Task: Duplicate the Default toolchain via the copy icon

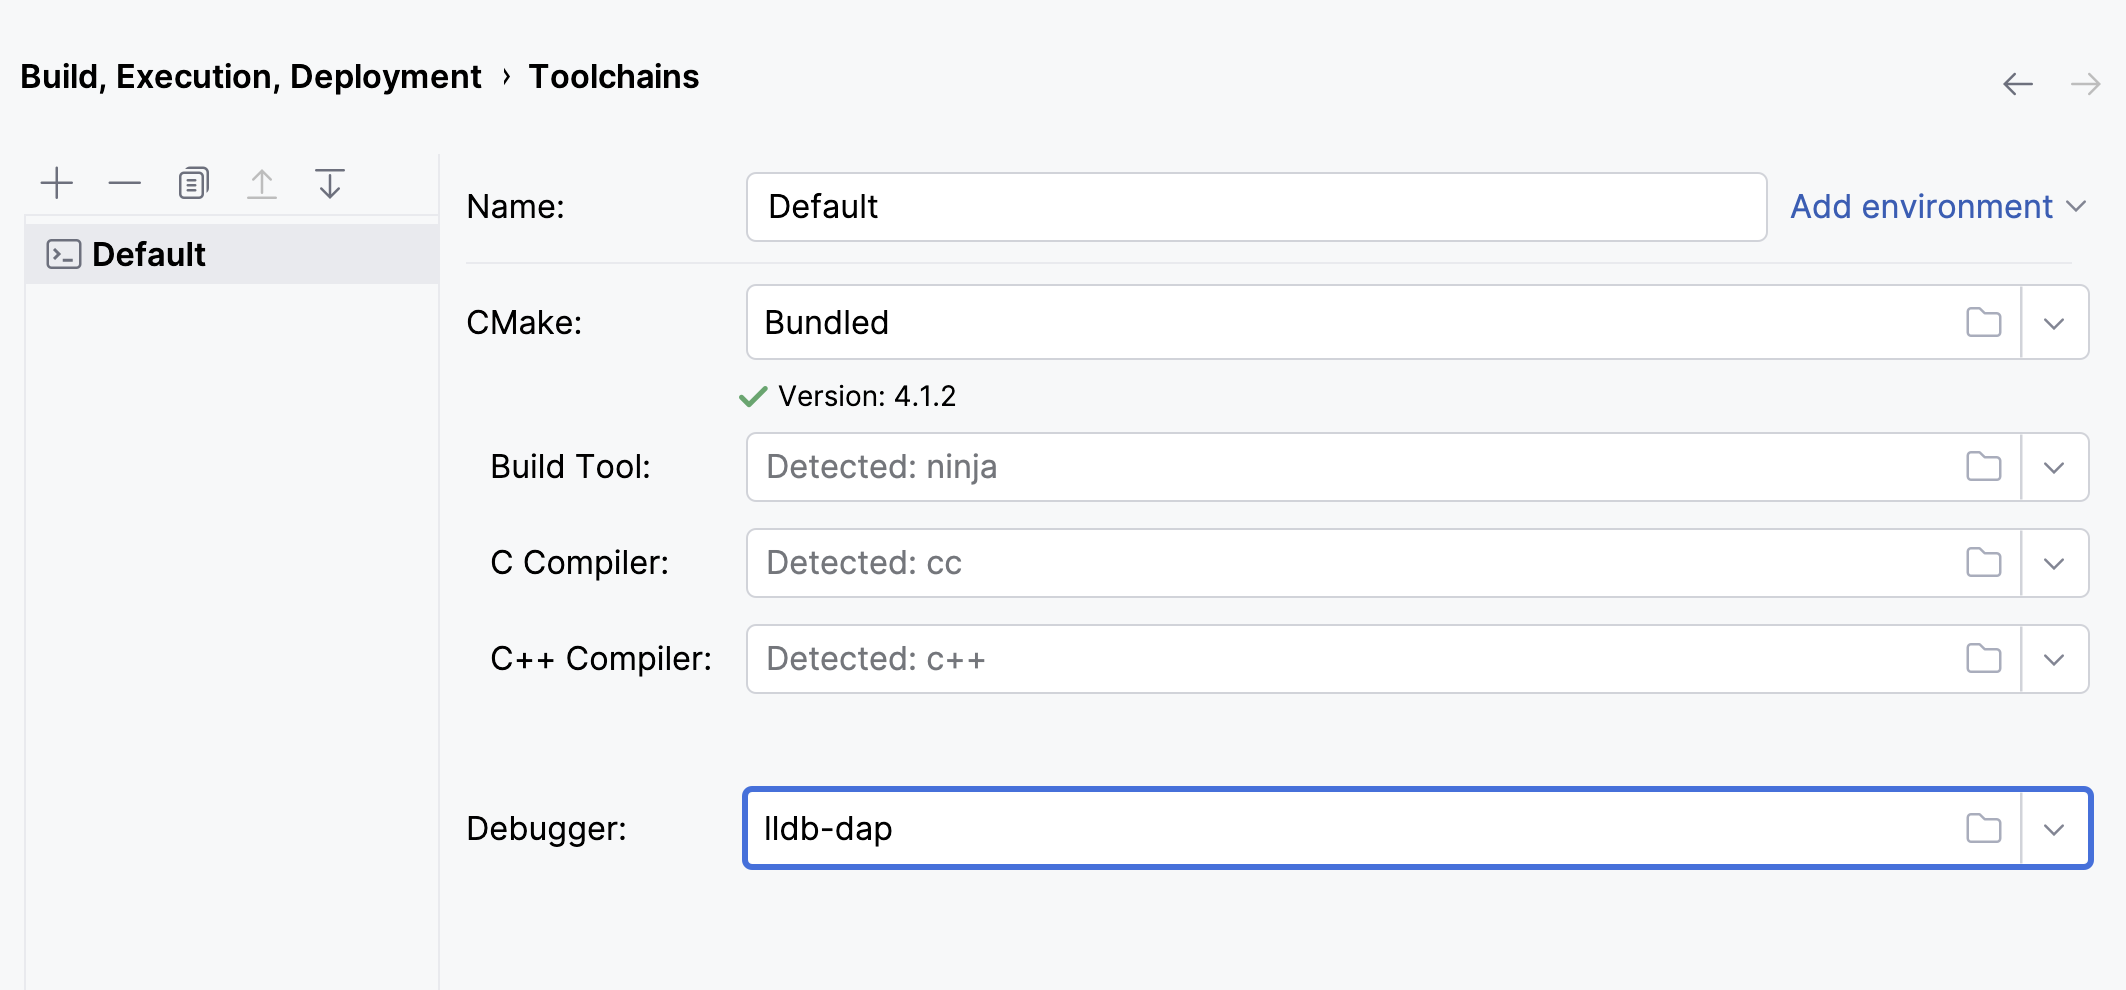Action: point(192,183)
